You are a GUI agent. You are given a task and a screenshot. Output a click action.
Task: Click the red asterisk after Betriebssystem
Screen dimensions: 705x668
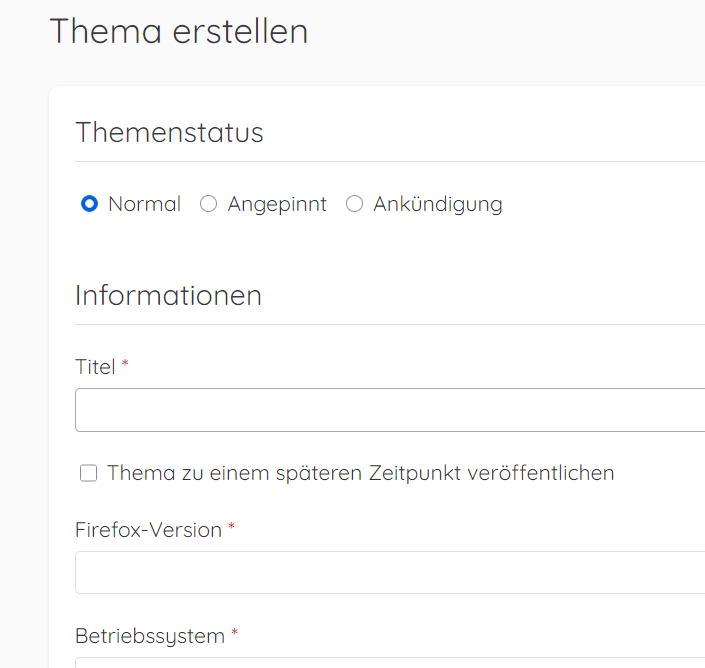tap(235, 635)
